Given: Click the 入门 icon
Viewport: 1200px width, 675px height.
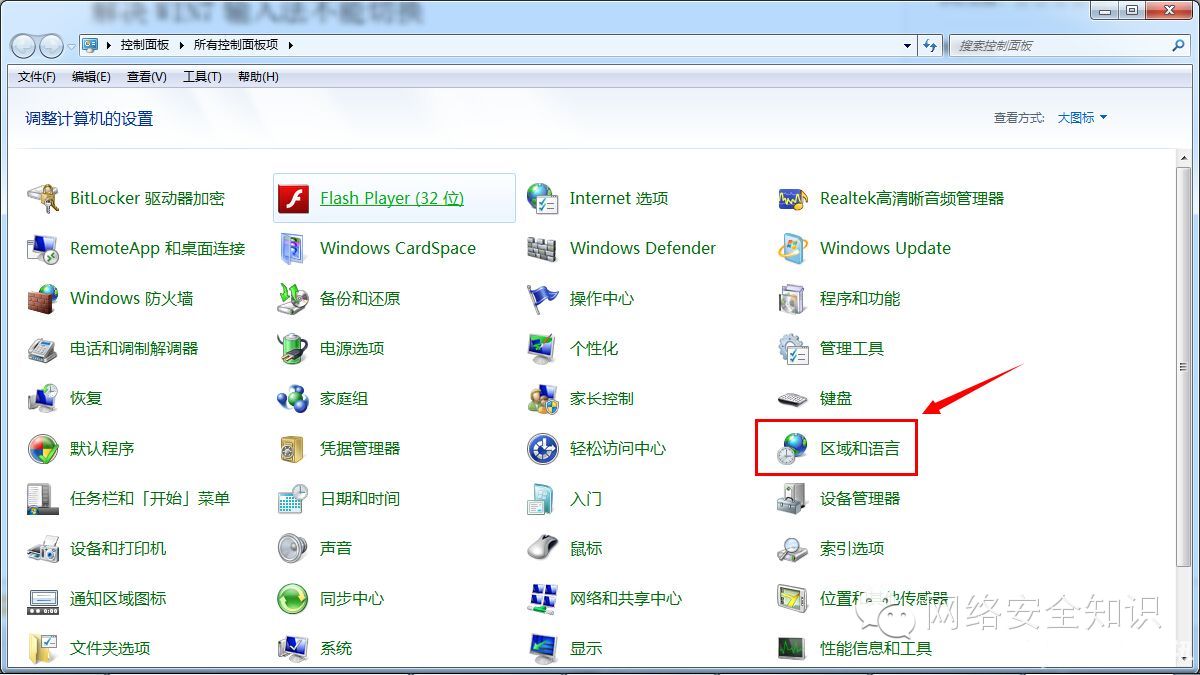Looking at the screenshot, I should click(x=542, y=498).
